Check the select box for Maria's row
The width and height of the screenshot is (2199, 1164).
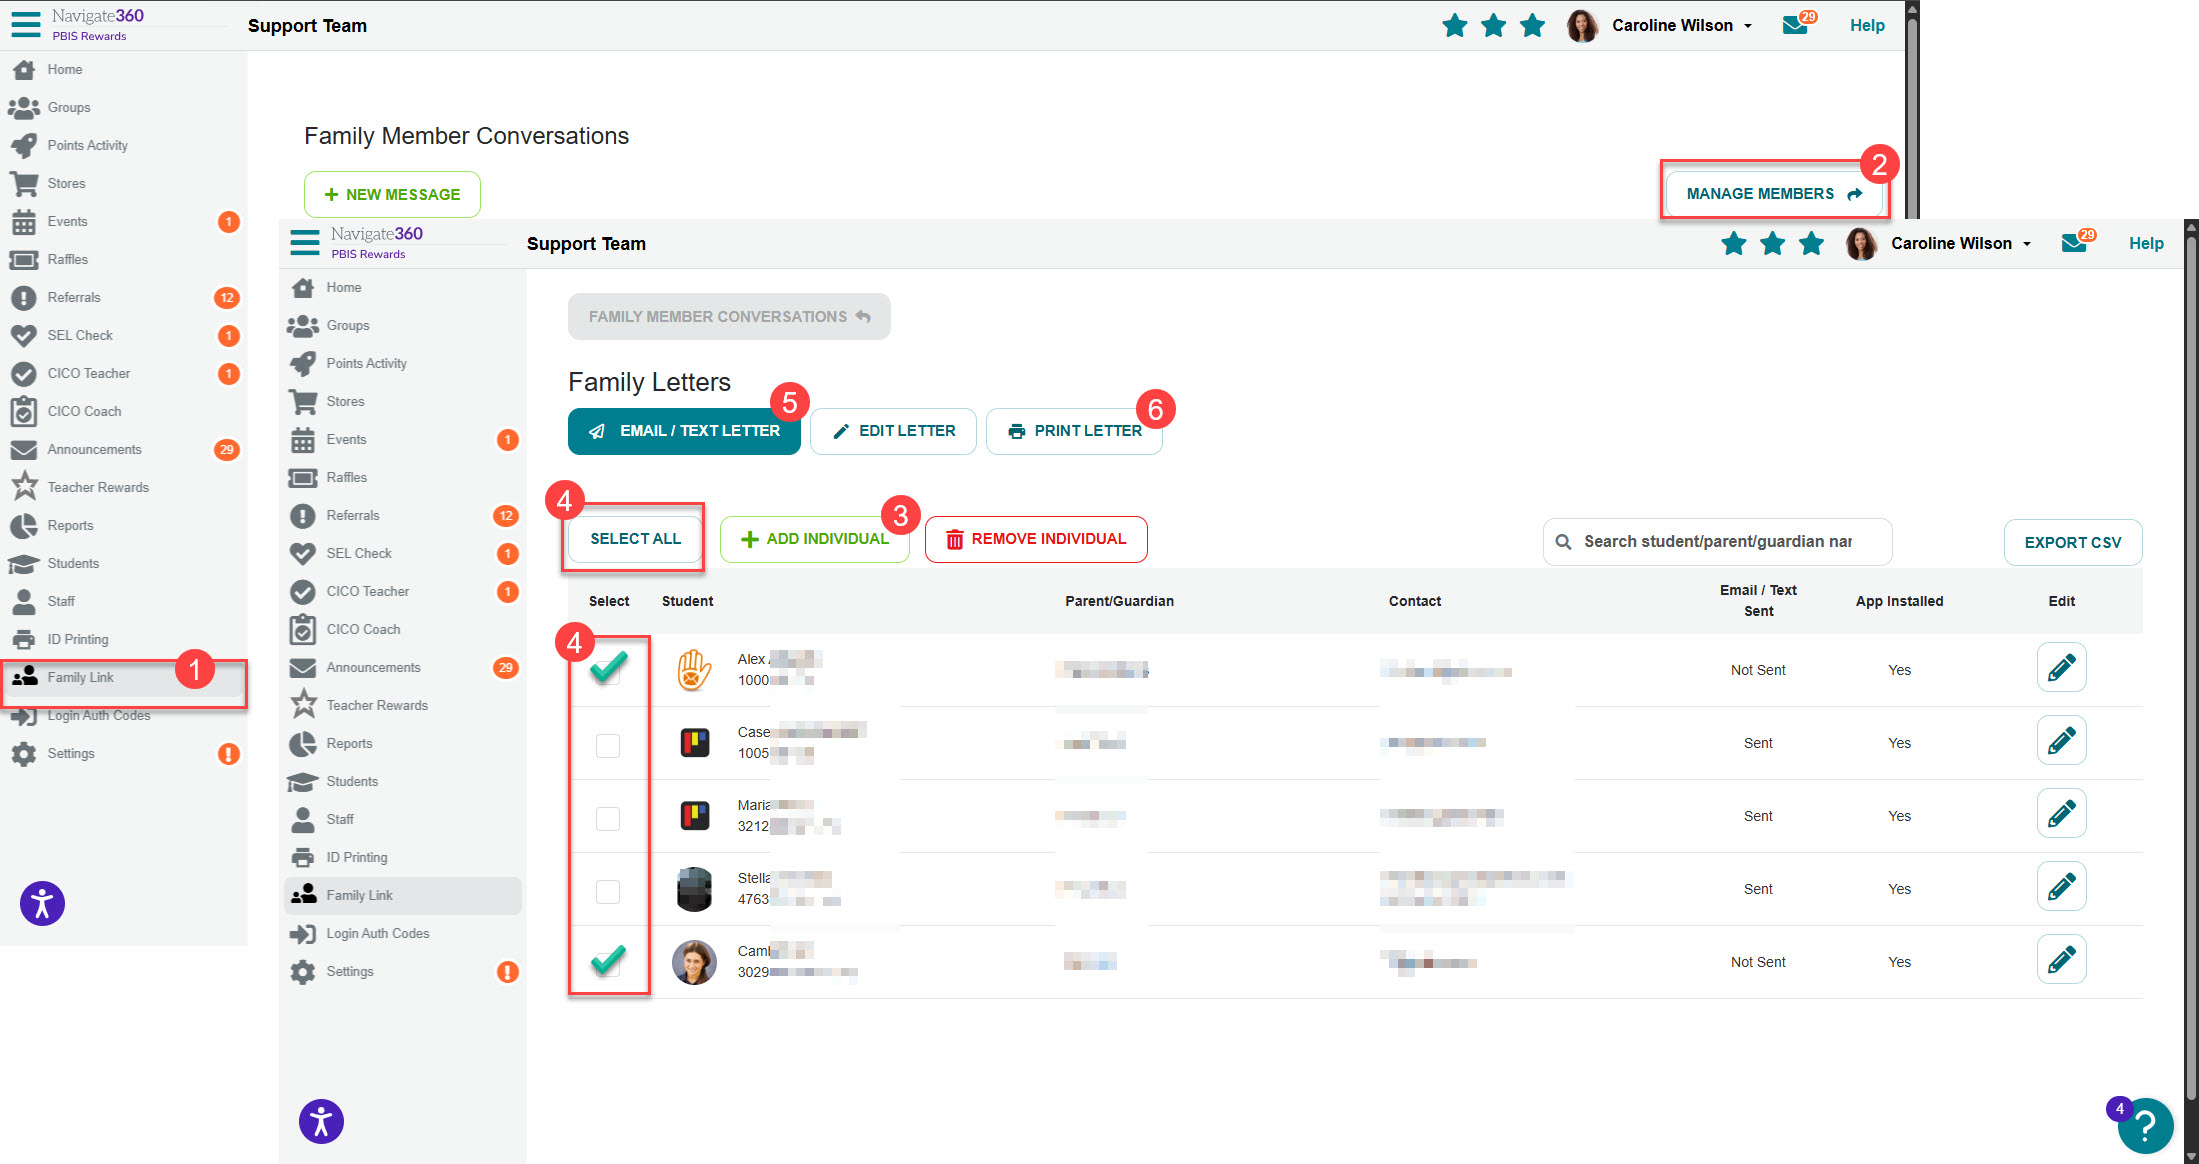point(608,818)
